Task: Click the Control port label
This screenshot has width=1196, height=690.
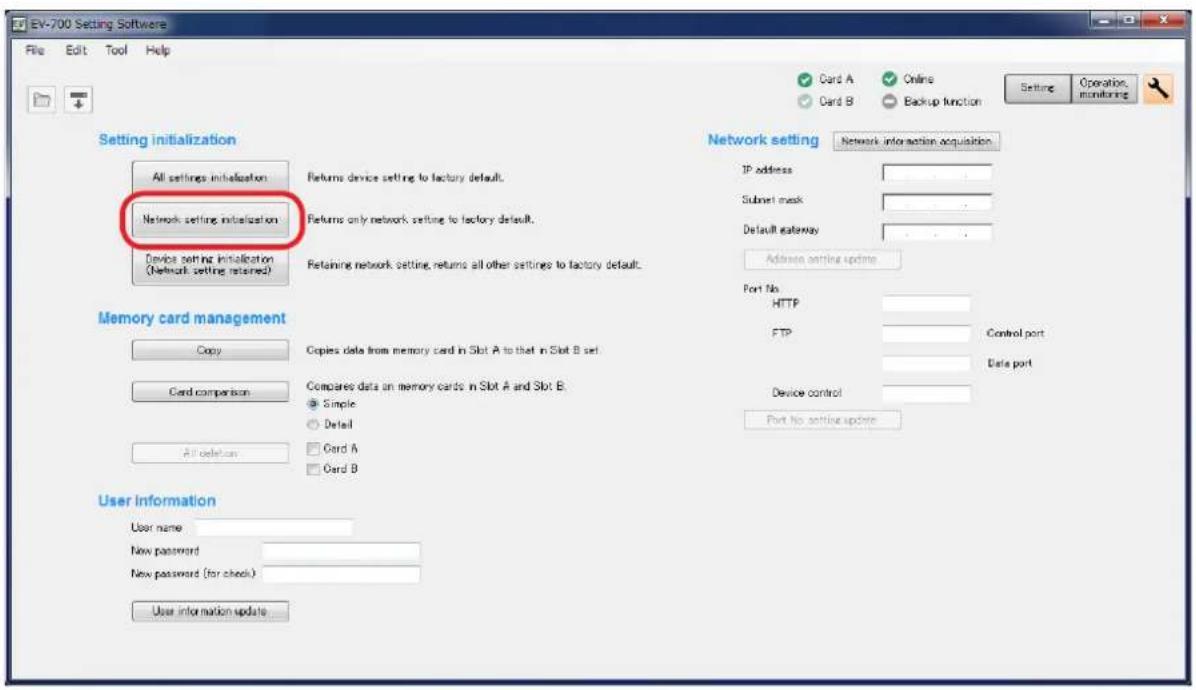Action: click(1015, 334)
